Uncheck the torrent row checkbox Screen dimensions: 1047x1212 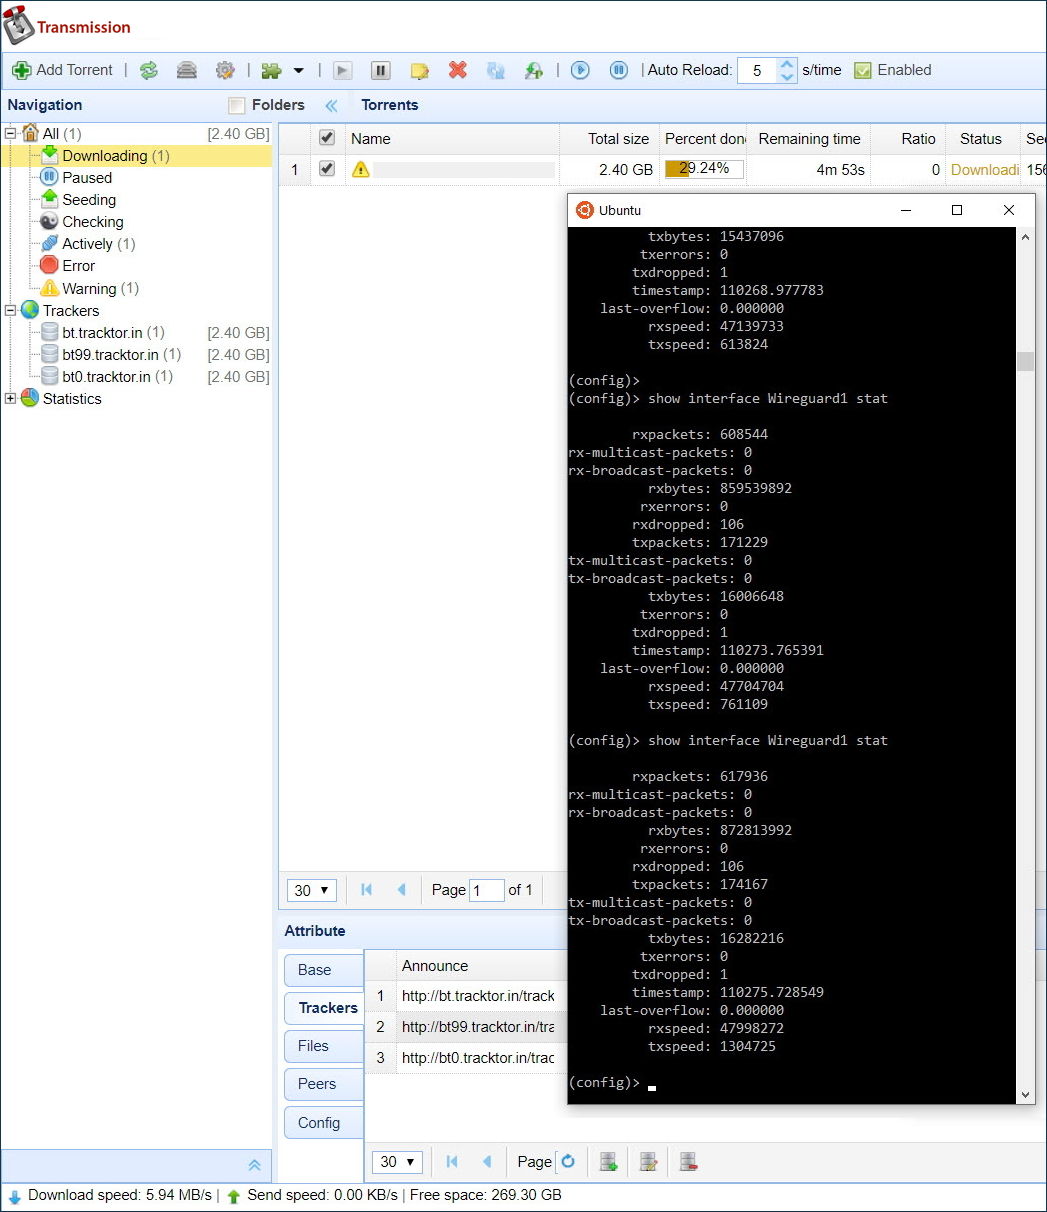tap(326, 169)
